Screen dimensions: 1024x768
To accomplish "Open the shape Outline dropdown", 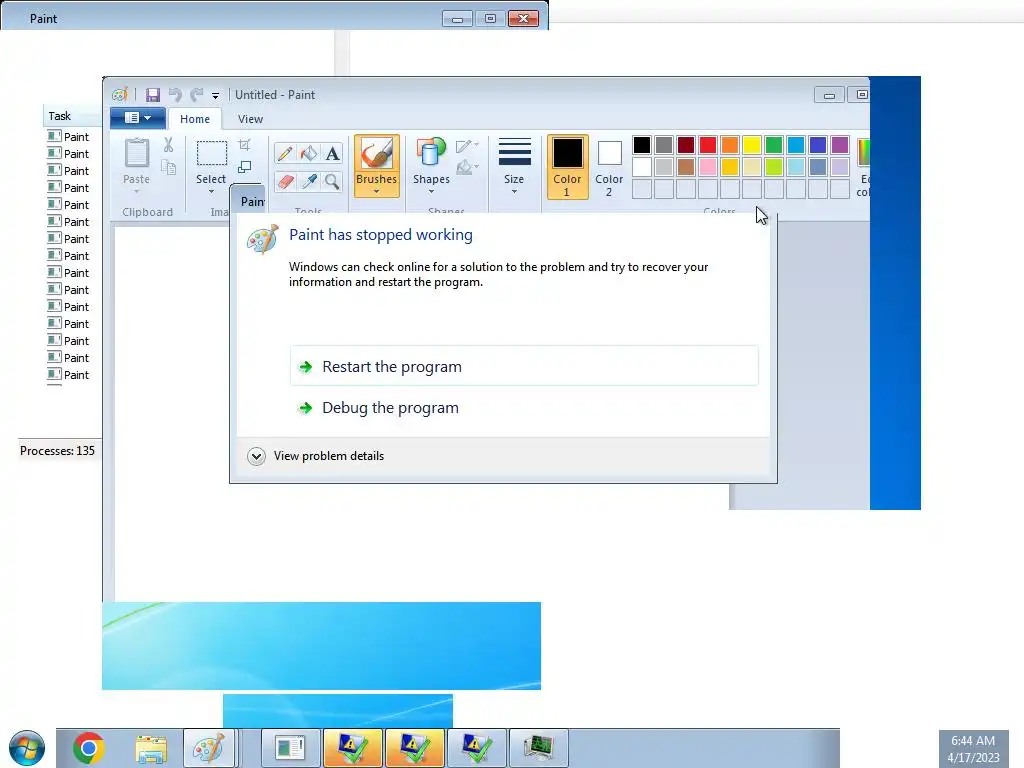I will [468, 145].
